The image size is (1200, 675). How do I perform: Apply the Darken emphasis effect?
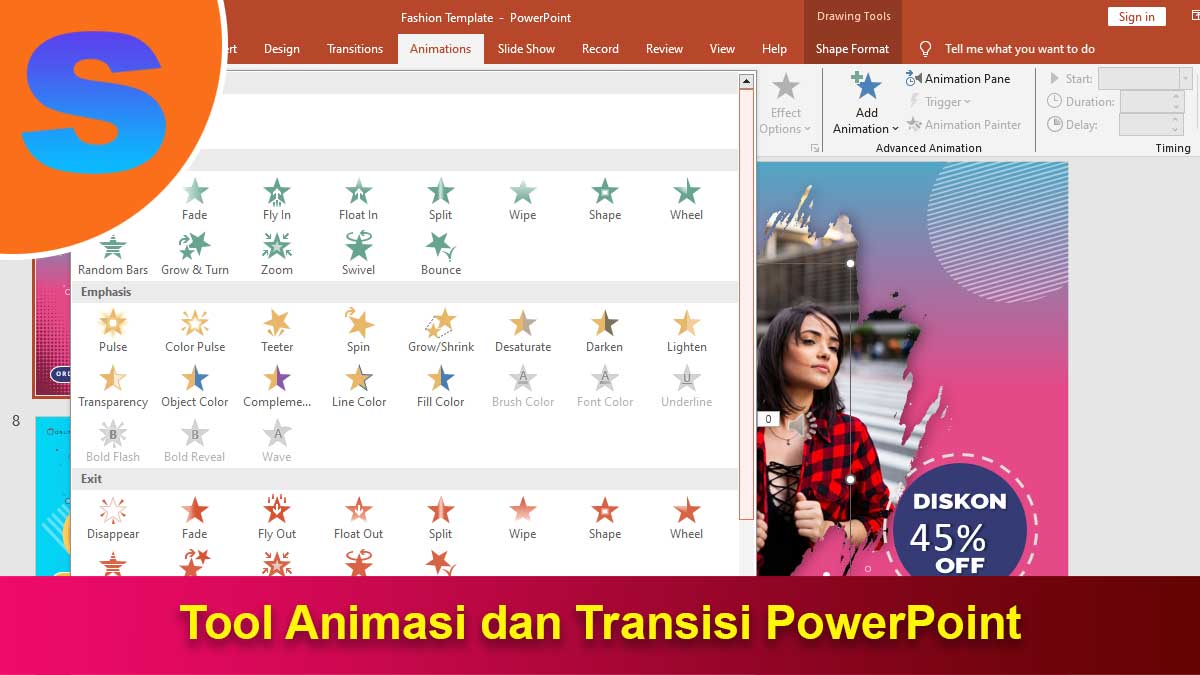pyautogui.click(x=605, y=331)
